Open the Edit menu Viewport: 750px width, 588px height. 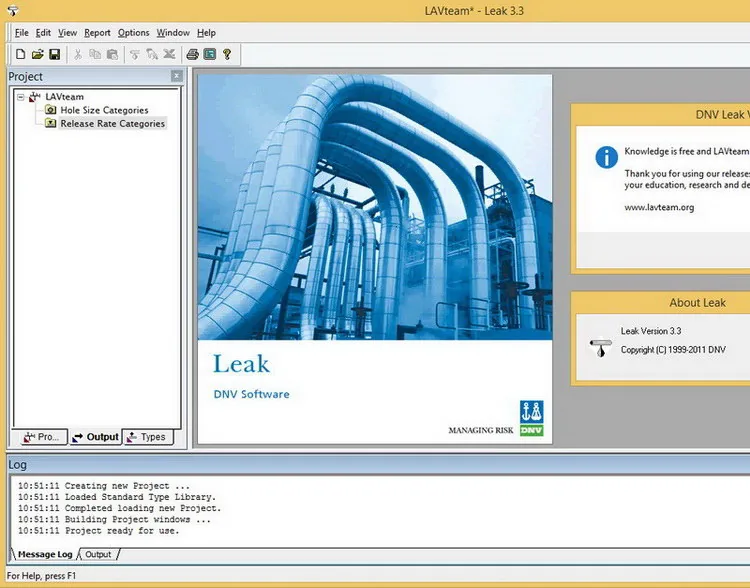pyautogui.click(x=43, y=33)
